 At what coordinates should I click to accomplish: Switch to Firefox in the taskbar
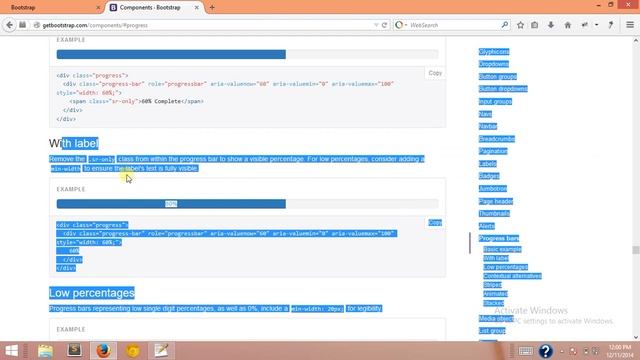pyautogui.click(x=103, y=351)
